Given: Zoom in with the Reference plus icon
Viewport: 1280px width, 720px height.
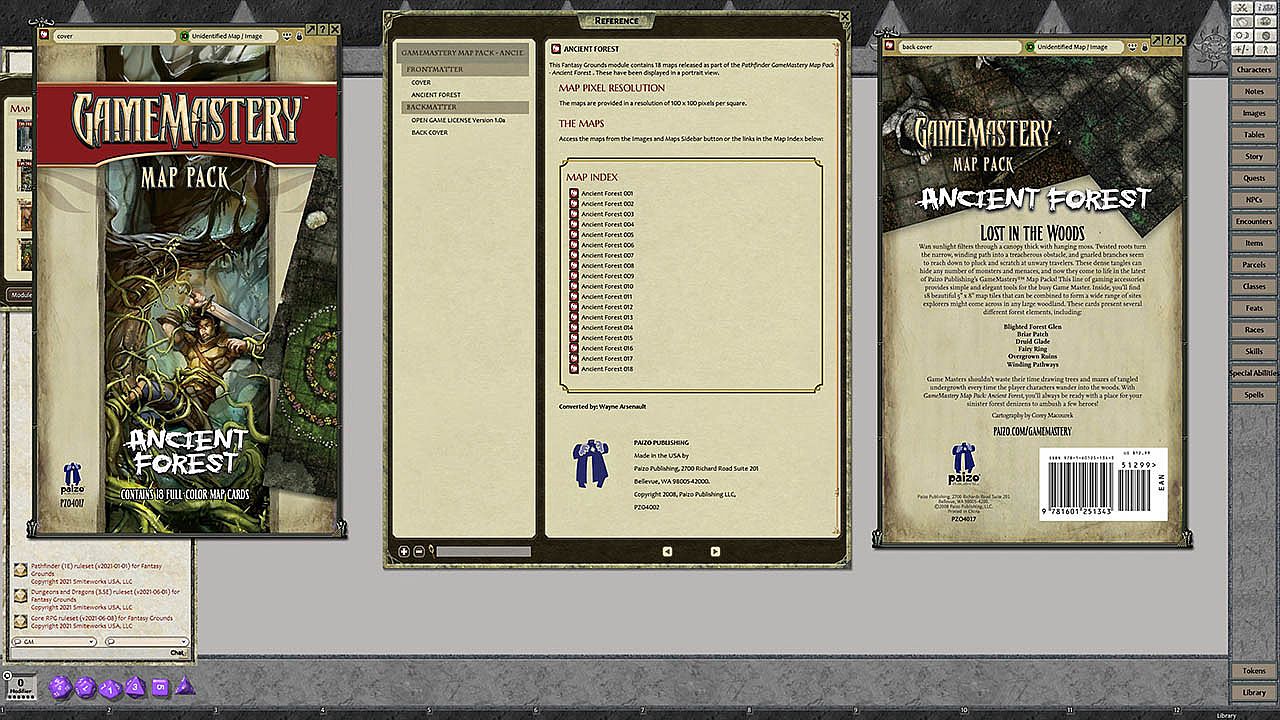Looking at the screenshot, I should pos(404,551).
